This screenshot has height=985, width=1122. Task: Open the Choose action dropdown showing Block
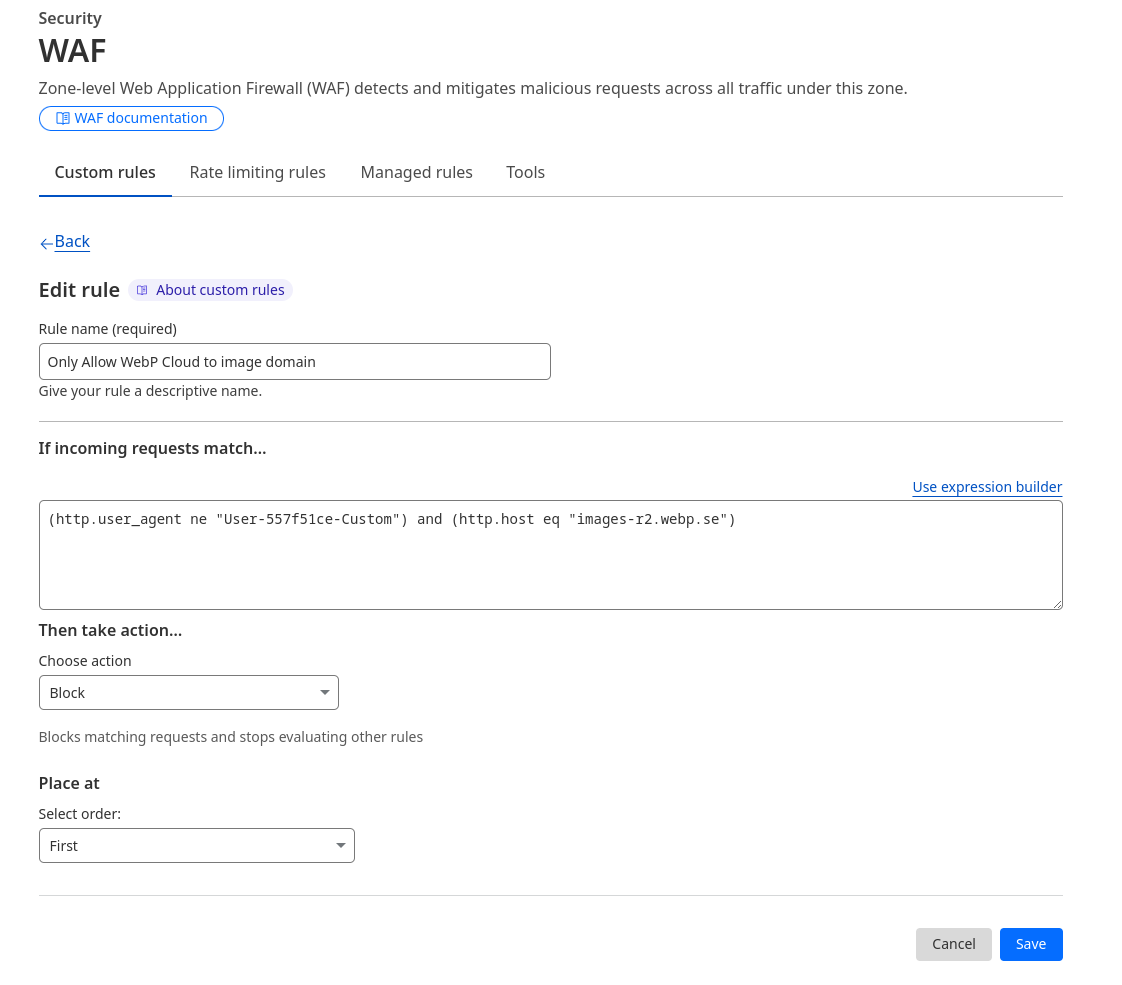pyautogui.click(x=189, y=692)
